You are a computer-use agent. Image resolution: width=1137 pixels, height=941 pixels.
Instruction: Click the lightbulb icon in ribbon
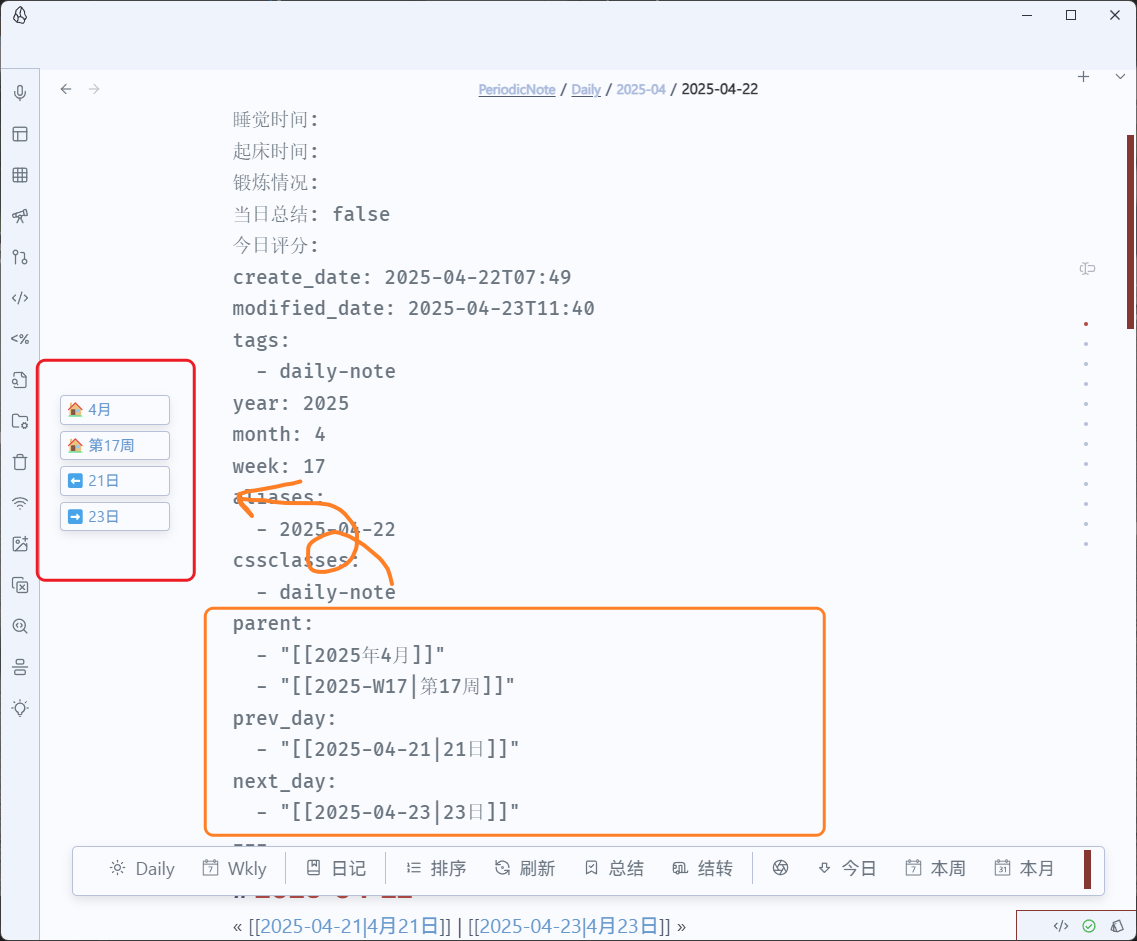click(x=20, y=708)
